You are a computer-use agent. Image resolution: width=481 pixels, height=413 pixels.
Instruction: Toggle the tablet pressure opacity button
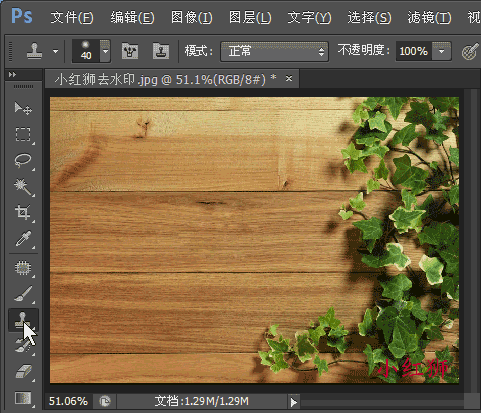click(470, 51)
